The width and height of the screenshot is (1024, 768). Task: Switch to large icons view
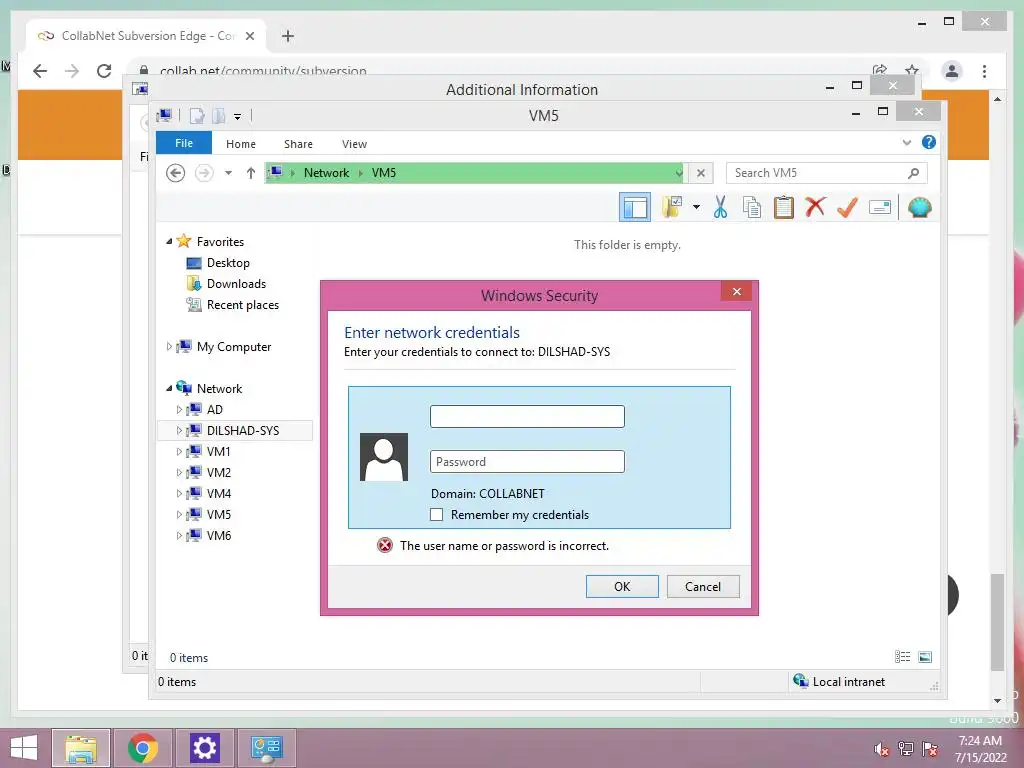coord(925,657)
